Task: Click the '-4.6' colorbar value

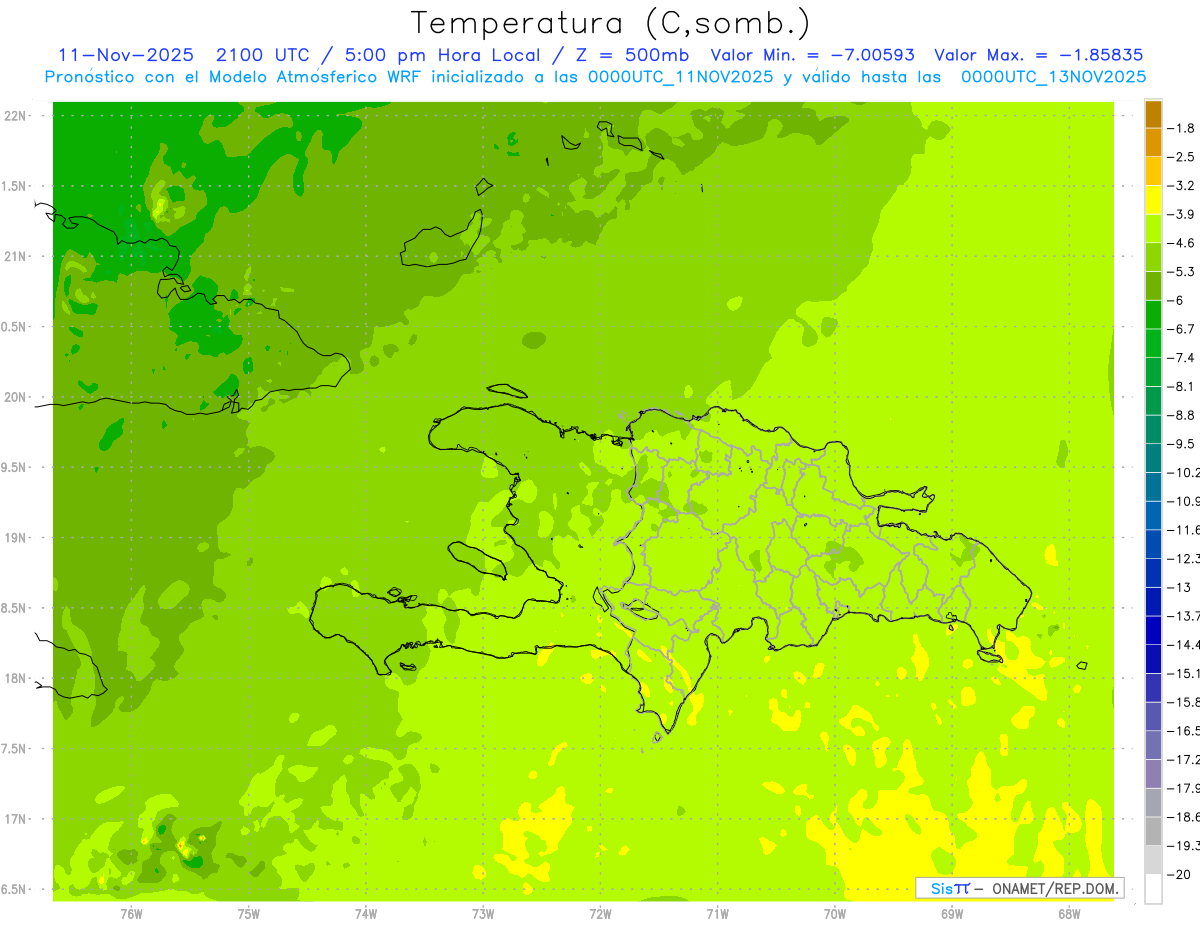Action: point(1181,243)
